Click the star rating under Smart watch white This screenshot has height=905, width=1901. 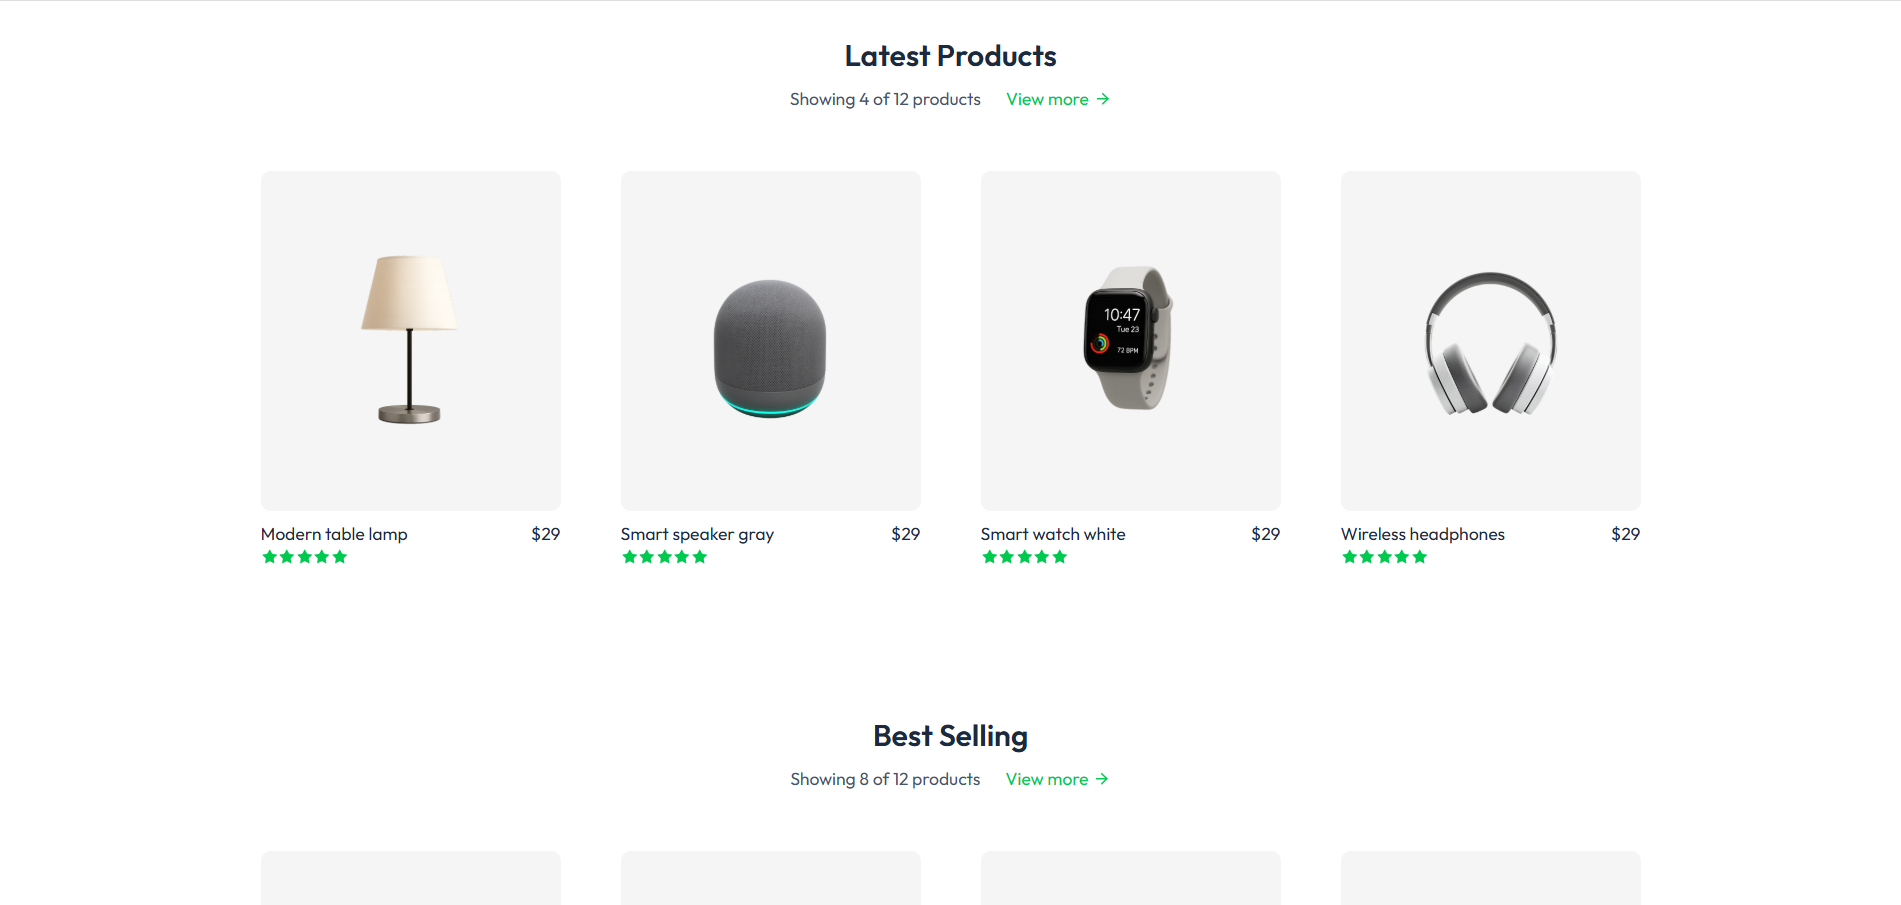click(x=1025, y=557)
